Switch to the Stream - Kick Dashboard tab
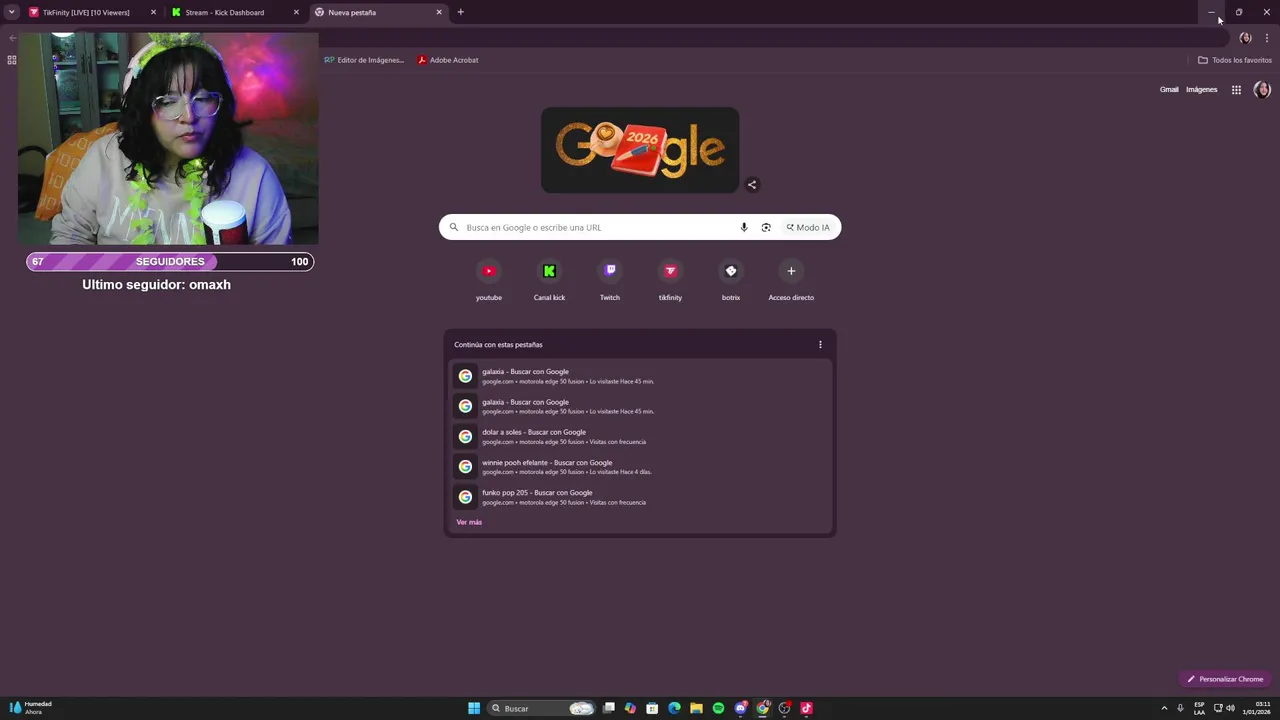The height and width of the screenshot is (720, 1280). pos(225,12)
